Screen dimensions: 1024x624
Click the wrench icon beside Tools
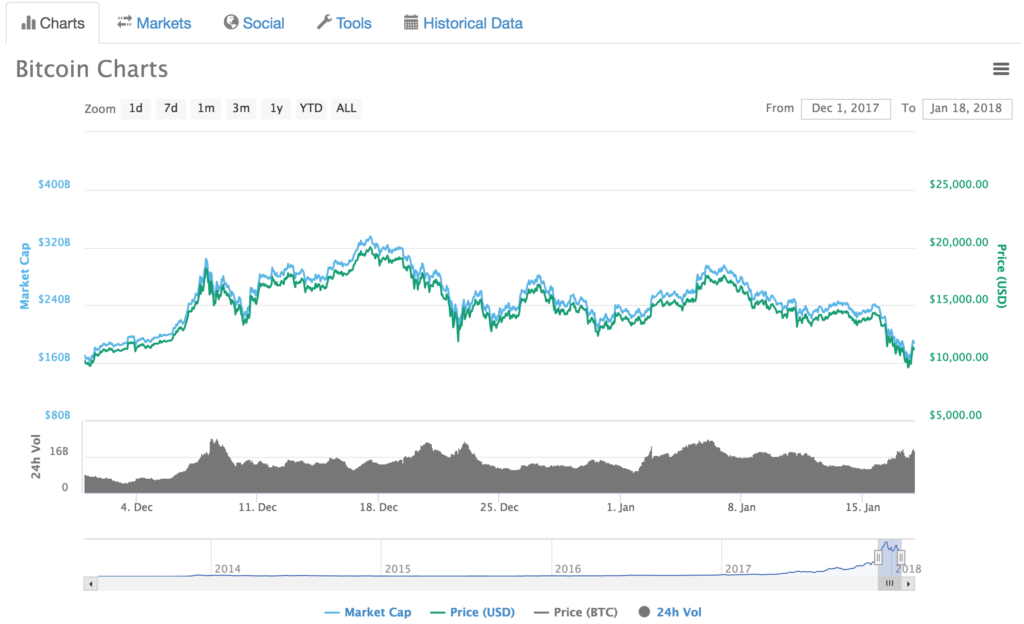324,22
